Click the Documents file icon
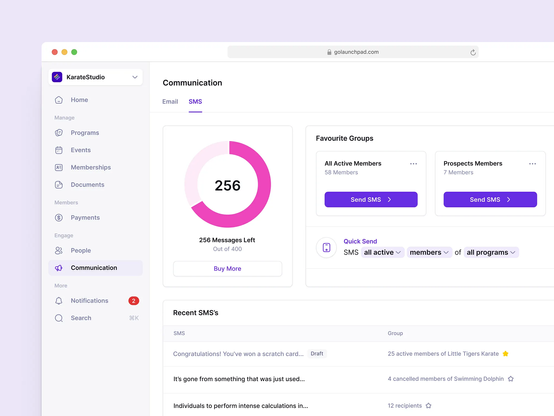Screen dimensions: 554x416 [59, 185]
